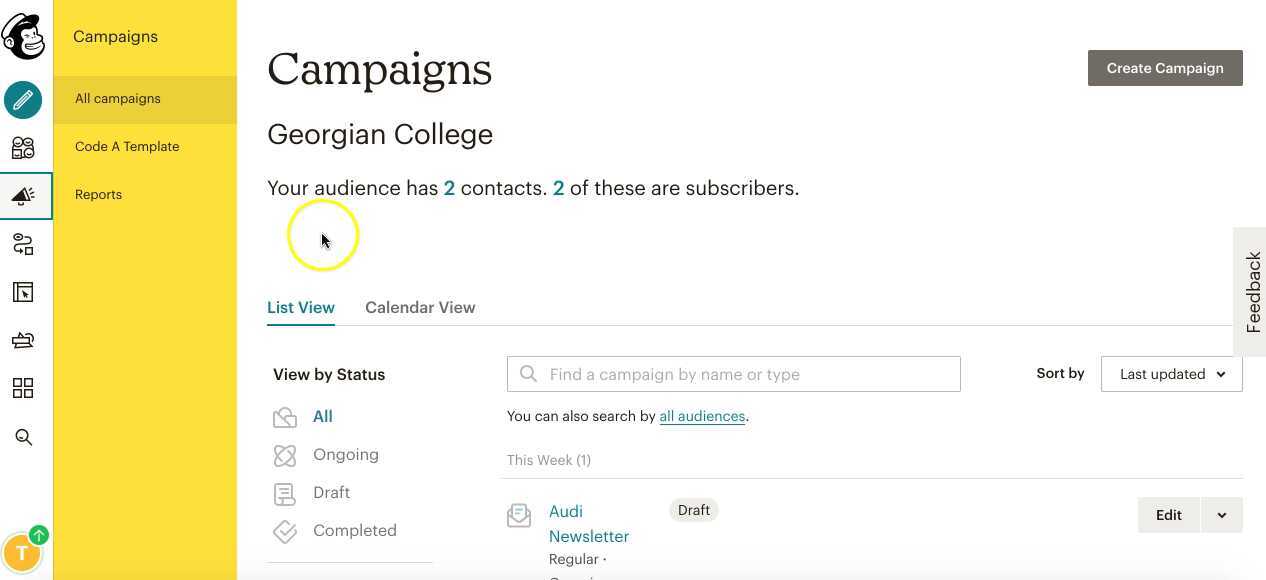Filter campaigns by Draft status

pyautogui.click(x=331, y=492)
